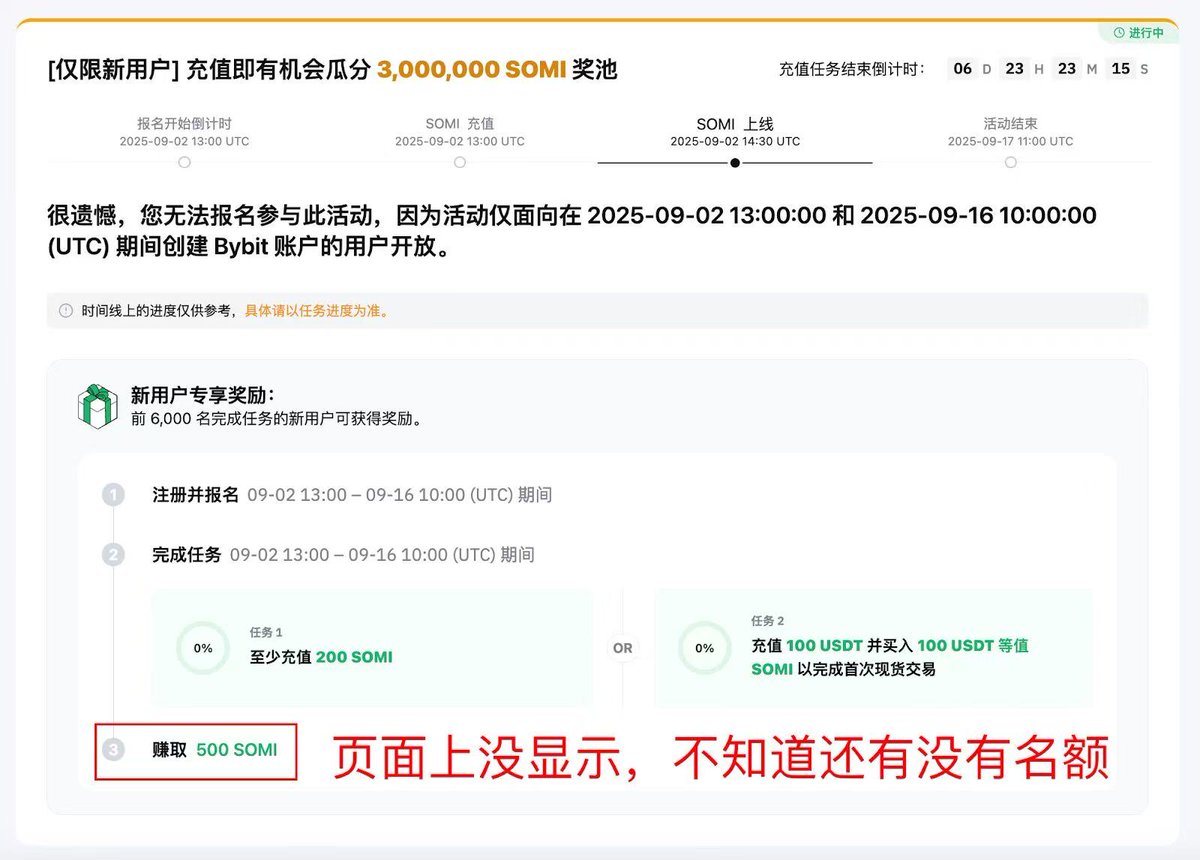Click the 进行中 status badge
The image size is (1200, 860).
click(1138, 33)
